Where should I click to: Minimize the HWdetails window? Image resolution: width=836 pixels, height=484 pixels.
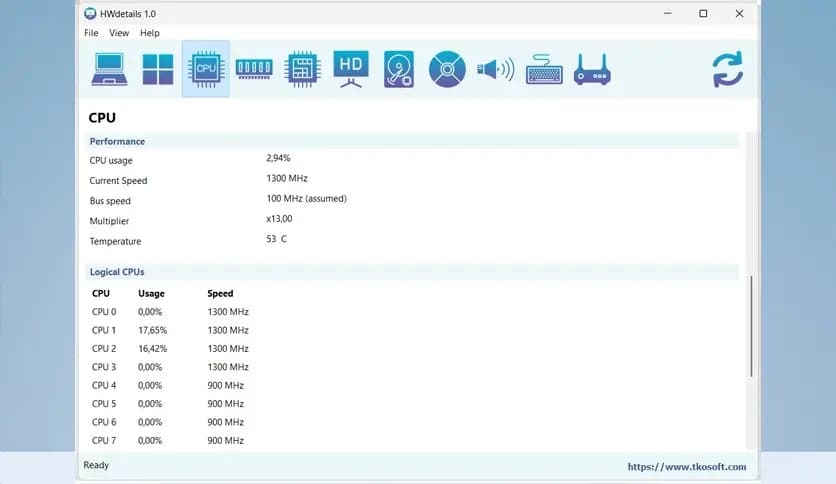coord(668,13)
